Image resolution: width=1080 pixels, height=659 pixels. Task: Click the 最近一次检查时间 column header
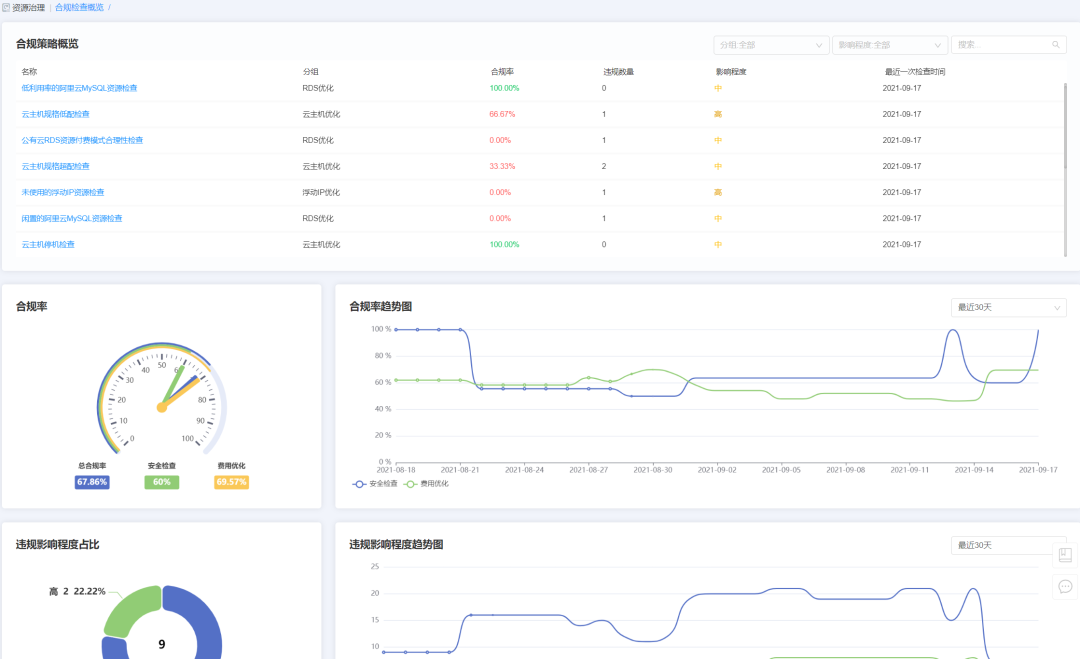click(915, 72)
